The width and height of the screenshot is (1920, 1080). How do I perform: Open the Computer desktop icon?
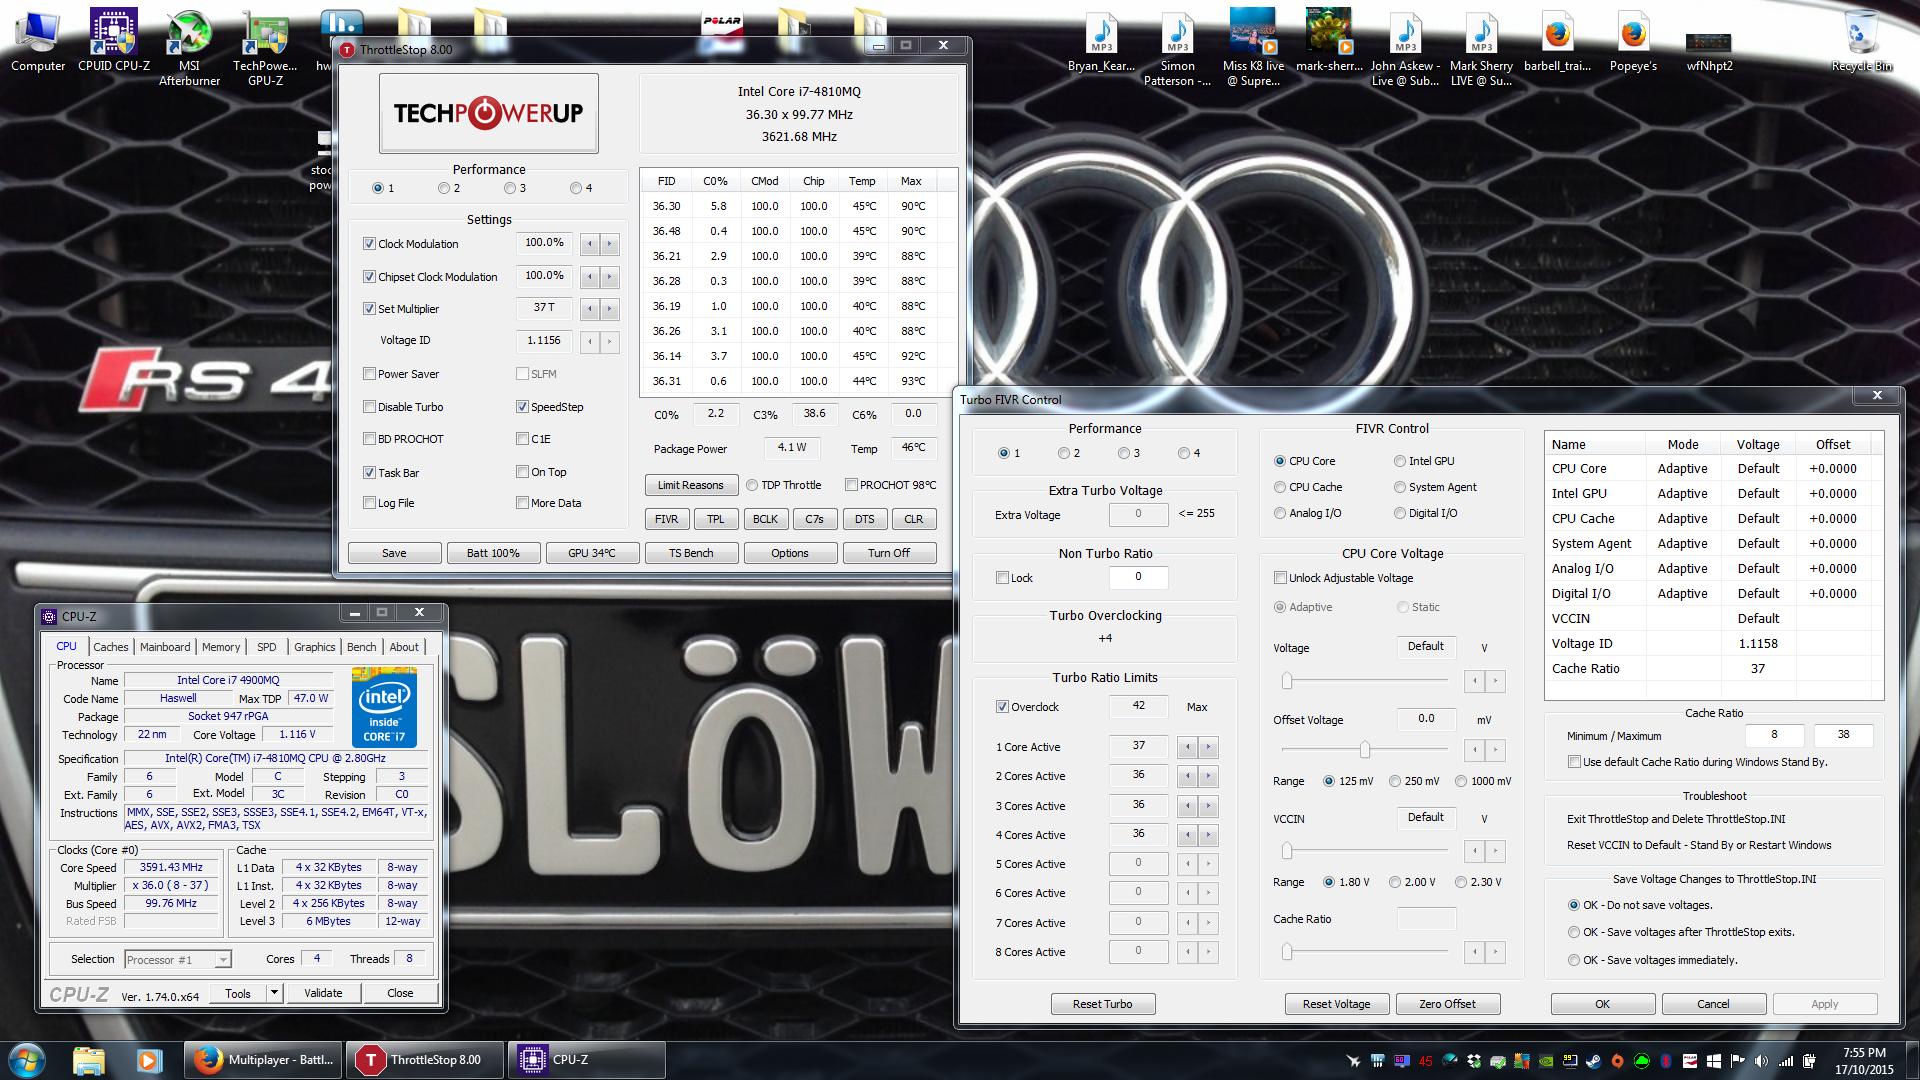pyautogui.click(x=38, y=40)
